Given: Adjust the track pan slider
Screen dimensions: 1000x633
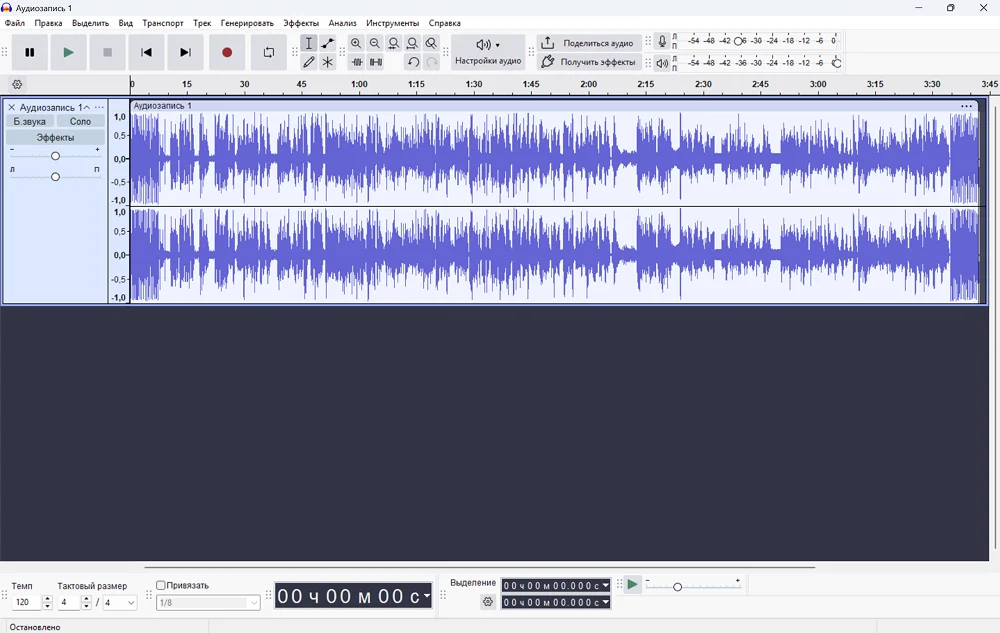Looking at the screenshot, I should tap(55, 177).
